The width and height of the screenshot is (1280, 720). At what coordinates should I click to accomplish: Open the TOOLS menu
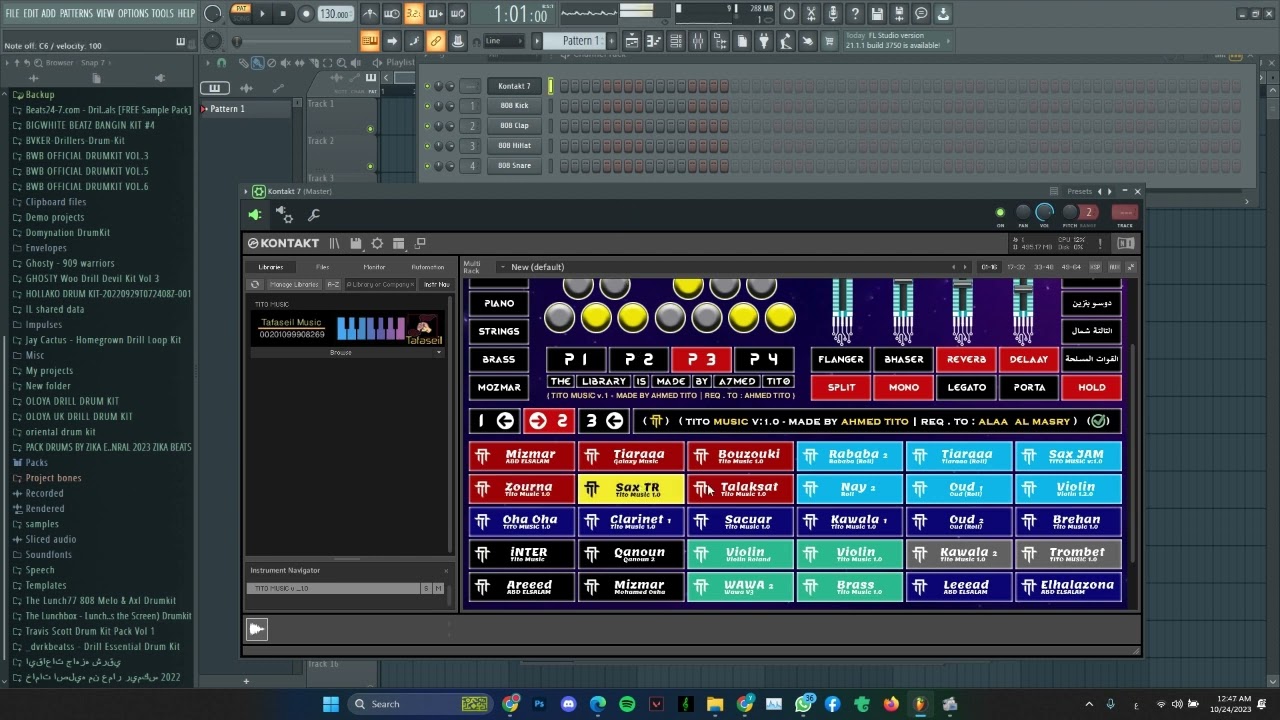click(162, 13)
